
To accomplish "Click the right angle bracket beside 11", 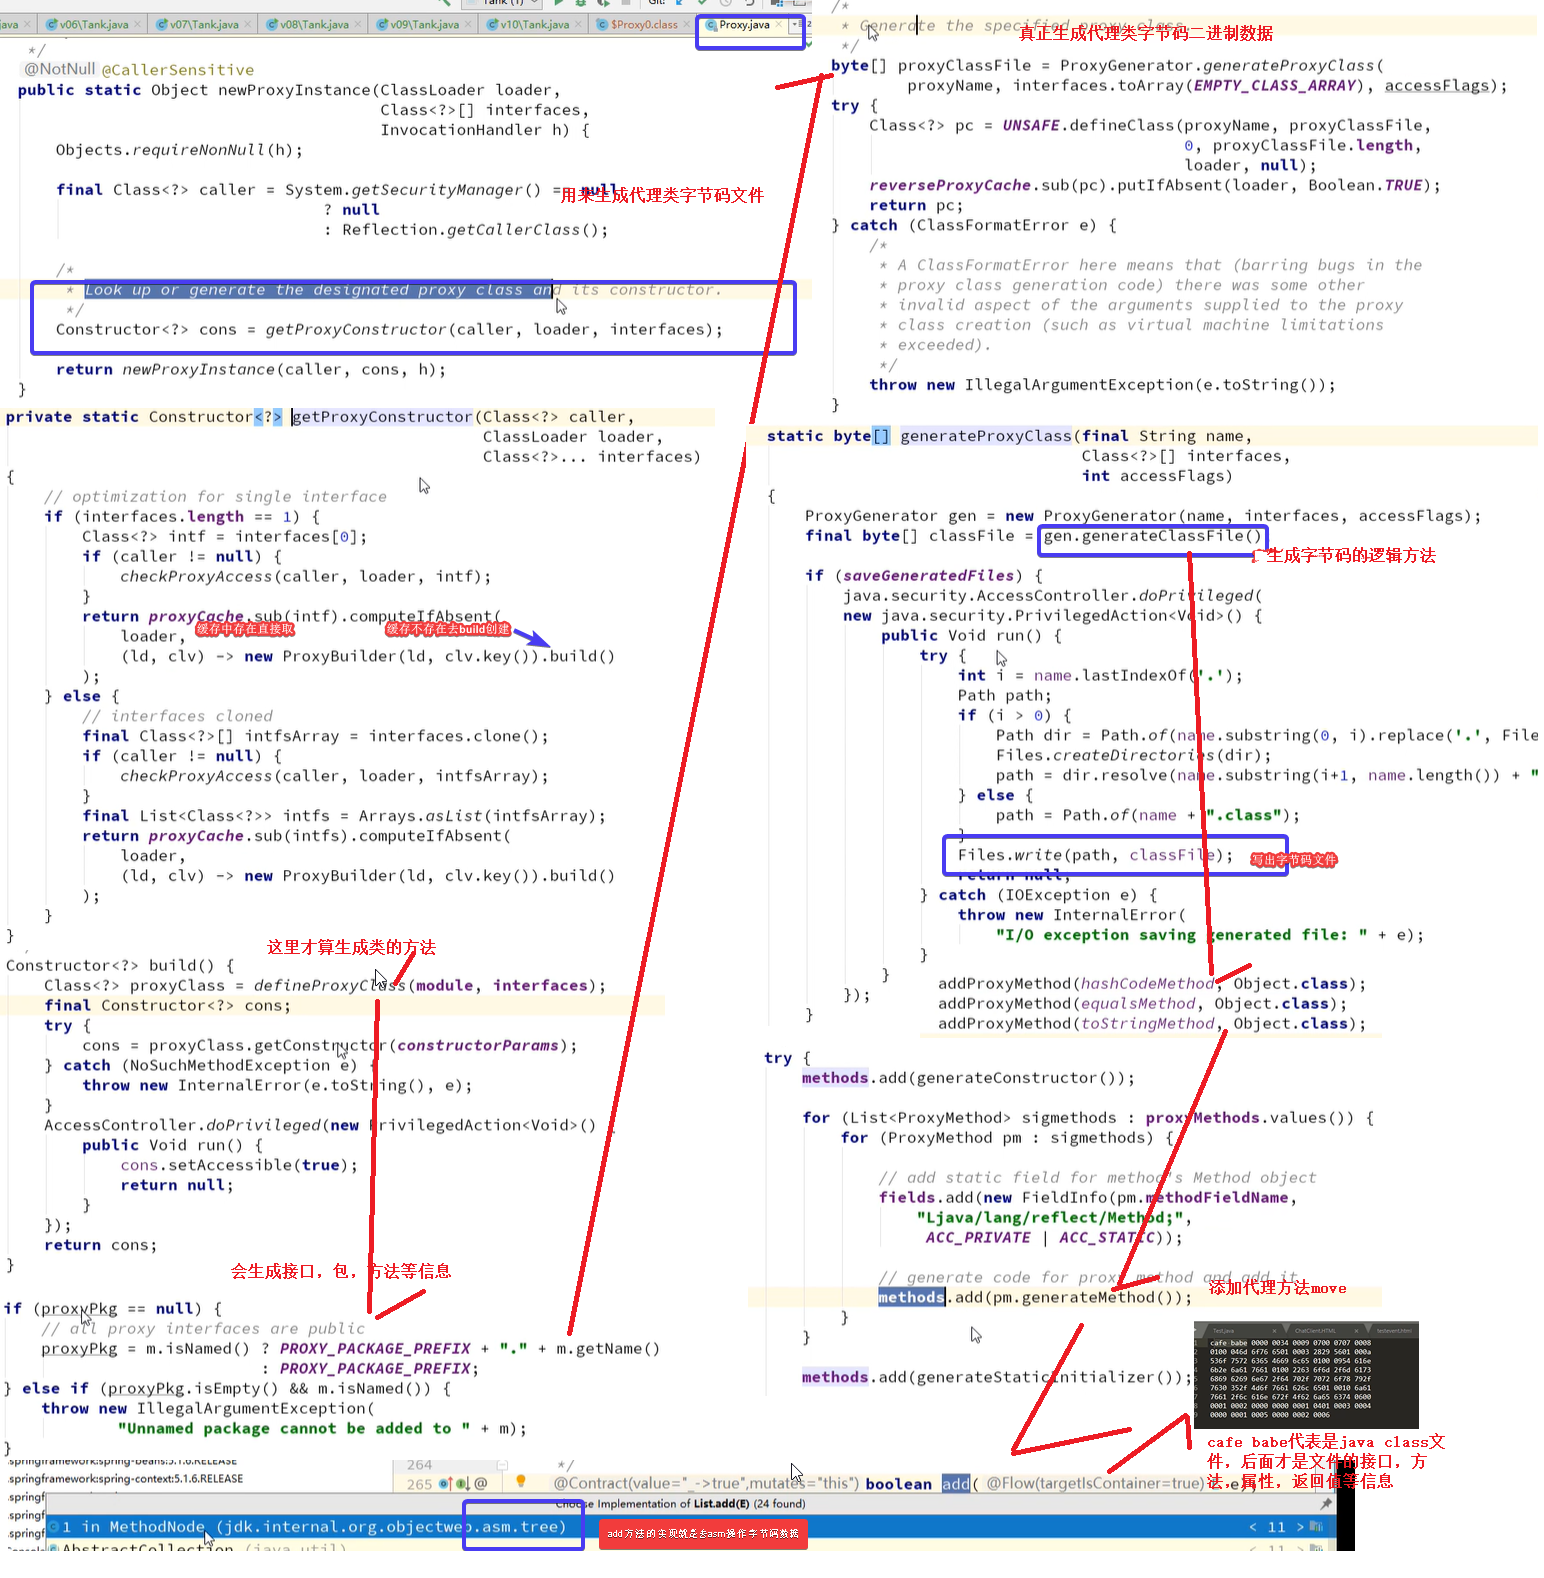I will click(x=1300, y=1527).
